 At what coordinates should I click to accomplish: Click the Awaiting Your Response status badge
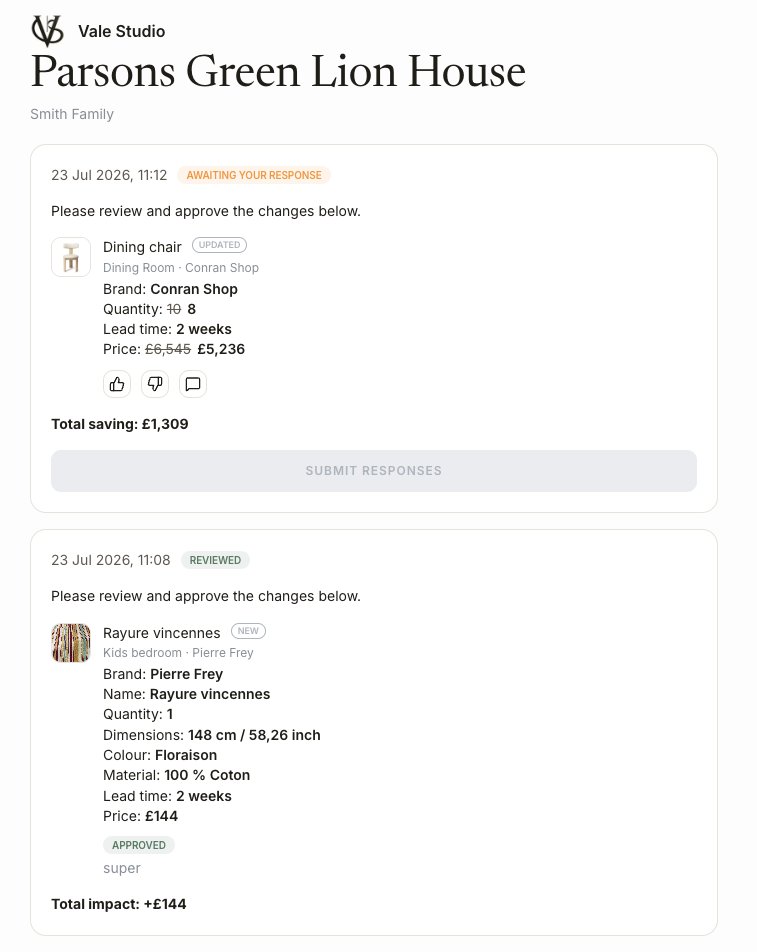tap(254, 175)
